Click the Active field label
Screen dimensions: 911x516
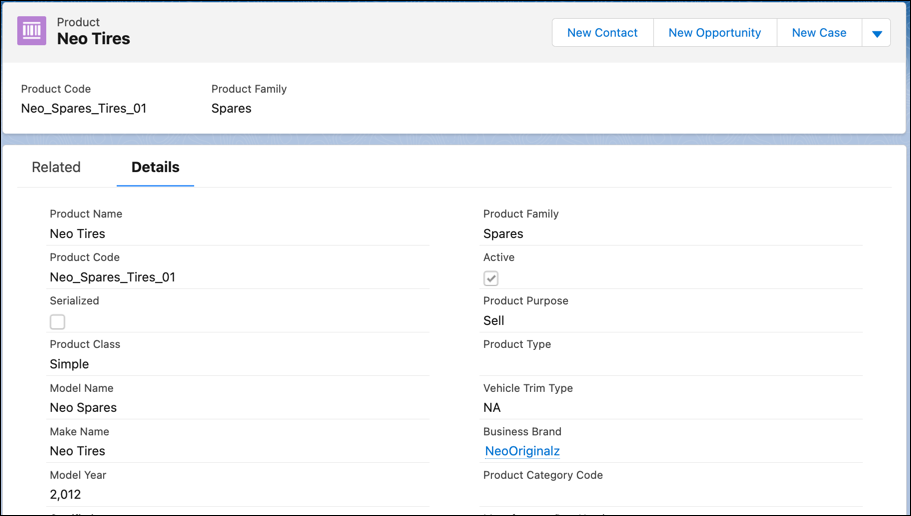pyautogui.click(x=499, y=257)
